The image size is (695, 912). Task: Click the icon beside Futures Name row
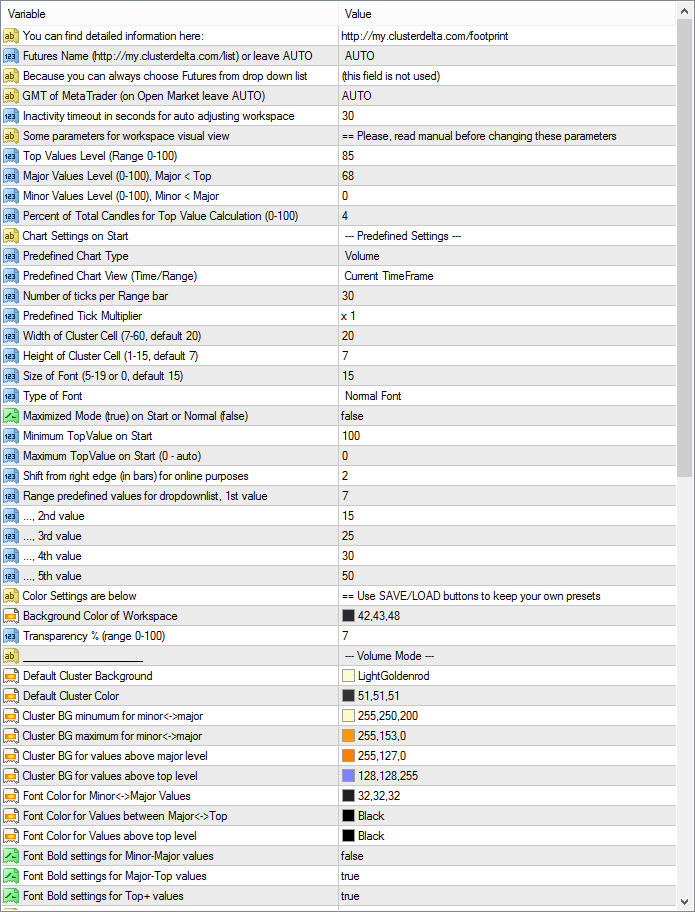pos(11,56)
